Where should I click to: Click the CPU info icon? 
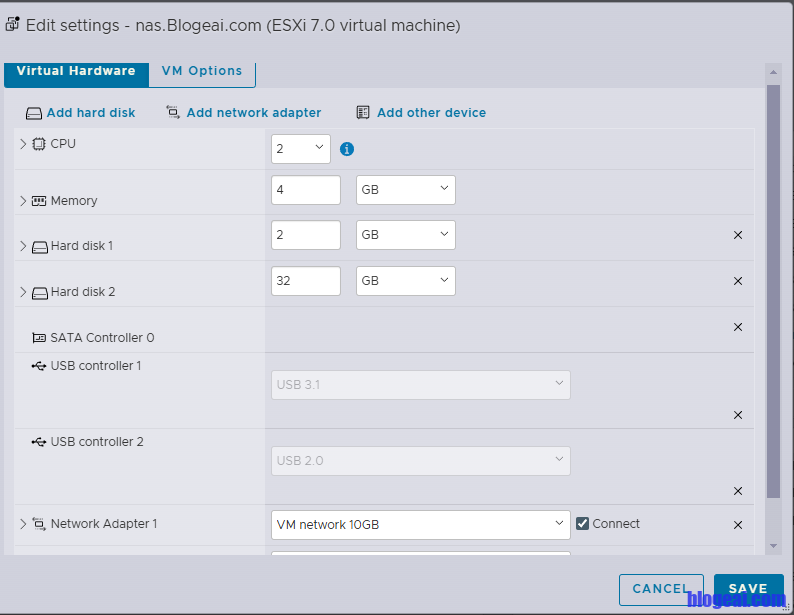tap(347, 149)
